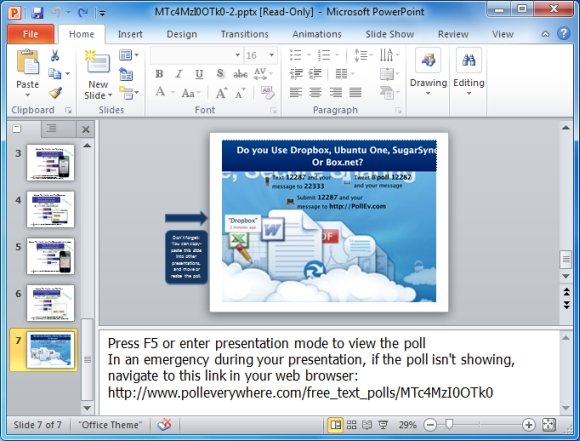Viewport: 580px width, 441px height.
Task: Increase list indent level
Action: pyautogui.click(x=315, y=74)
